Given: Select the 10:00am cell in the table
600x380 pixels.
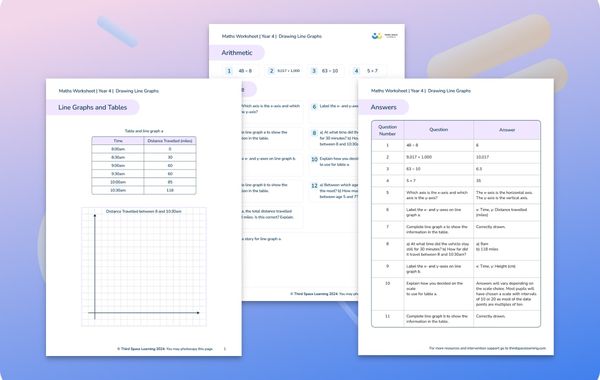Looking at the screenshot, I should coord(118,182).
